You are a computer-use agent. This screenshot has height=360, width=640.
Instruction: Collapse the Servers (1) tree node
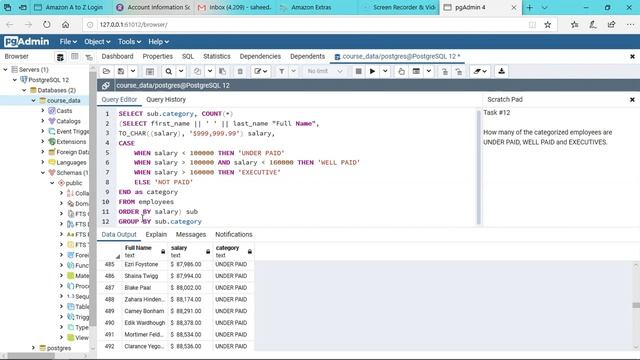coord(5,70)
